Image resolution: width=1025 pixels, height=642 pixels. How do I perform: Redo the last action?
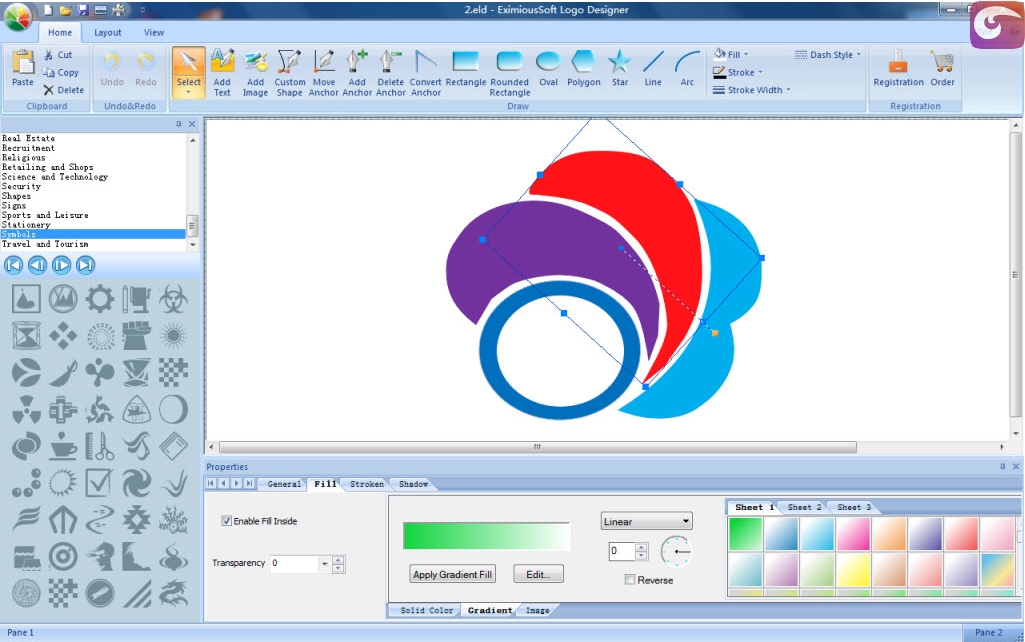pos(146,69)
